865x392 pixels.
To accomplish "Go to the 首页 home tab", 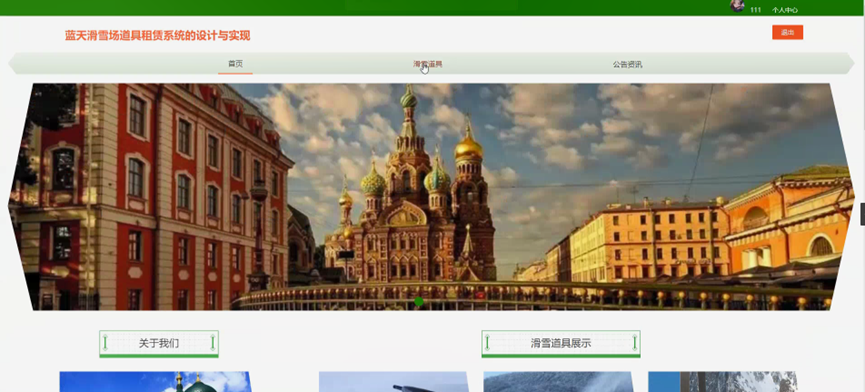I will click(x=236, y=64).
